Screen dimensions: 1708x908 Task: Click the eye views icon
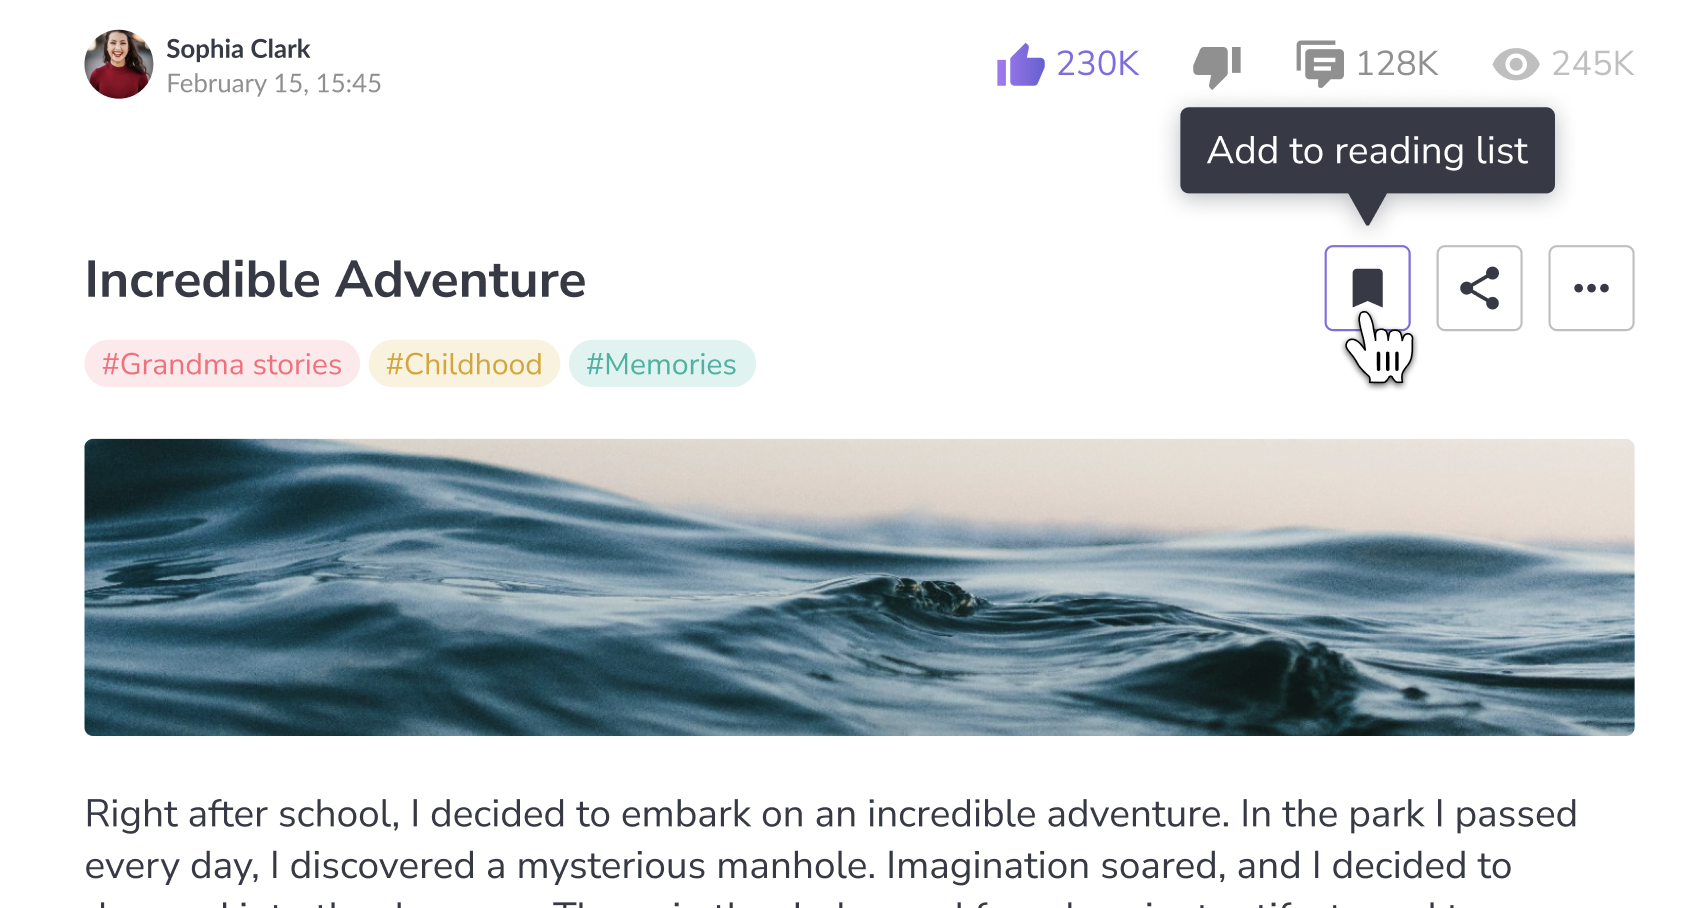(1516, 65)
